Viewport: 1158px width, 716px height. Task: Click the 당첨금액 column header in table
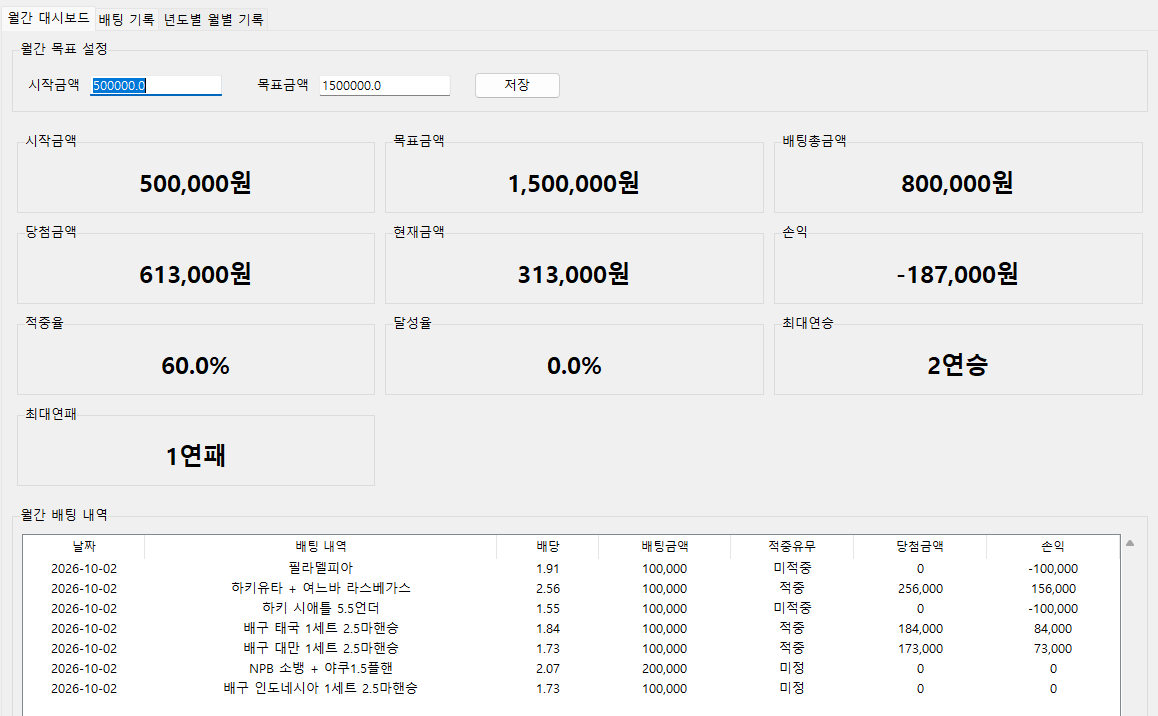tap(920, 546)
